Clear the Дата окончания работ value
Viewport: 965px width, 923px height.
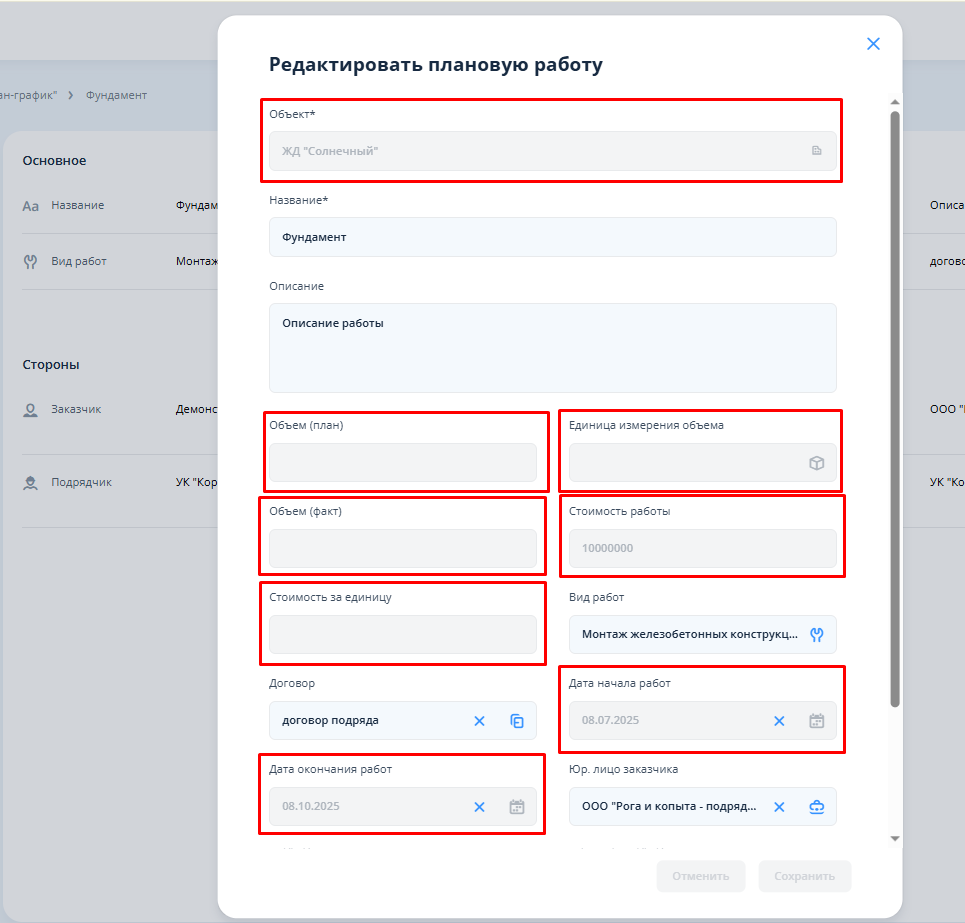479,807
